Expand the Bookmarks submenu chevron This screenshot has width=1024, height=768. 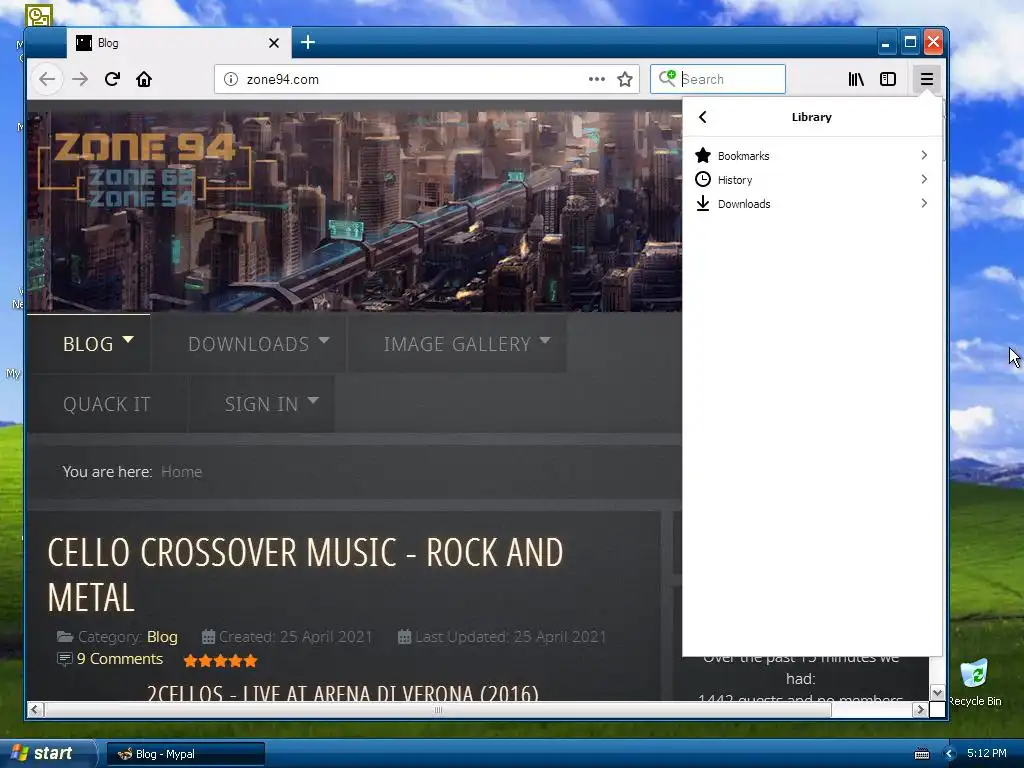point(924,155)
